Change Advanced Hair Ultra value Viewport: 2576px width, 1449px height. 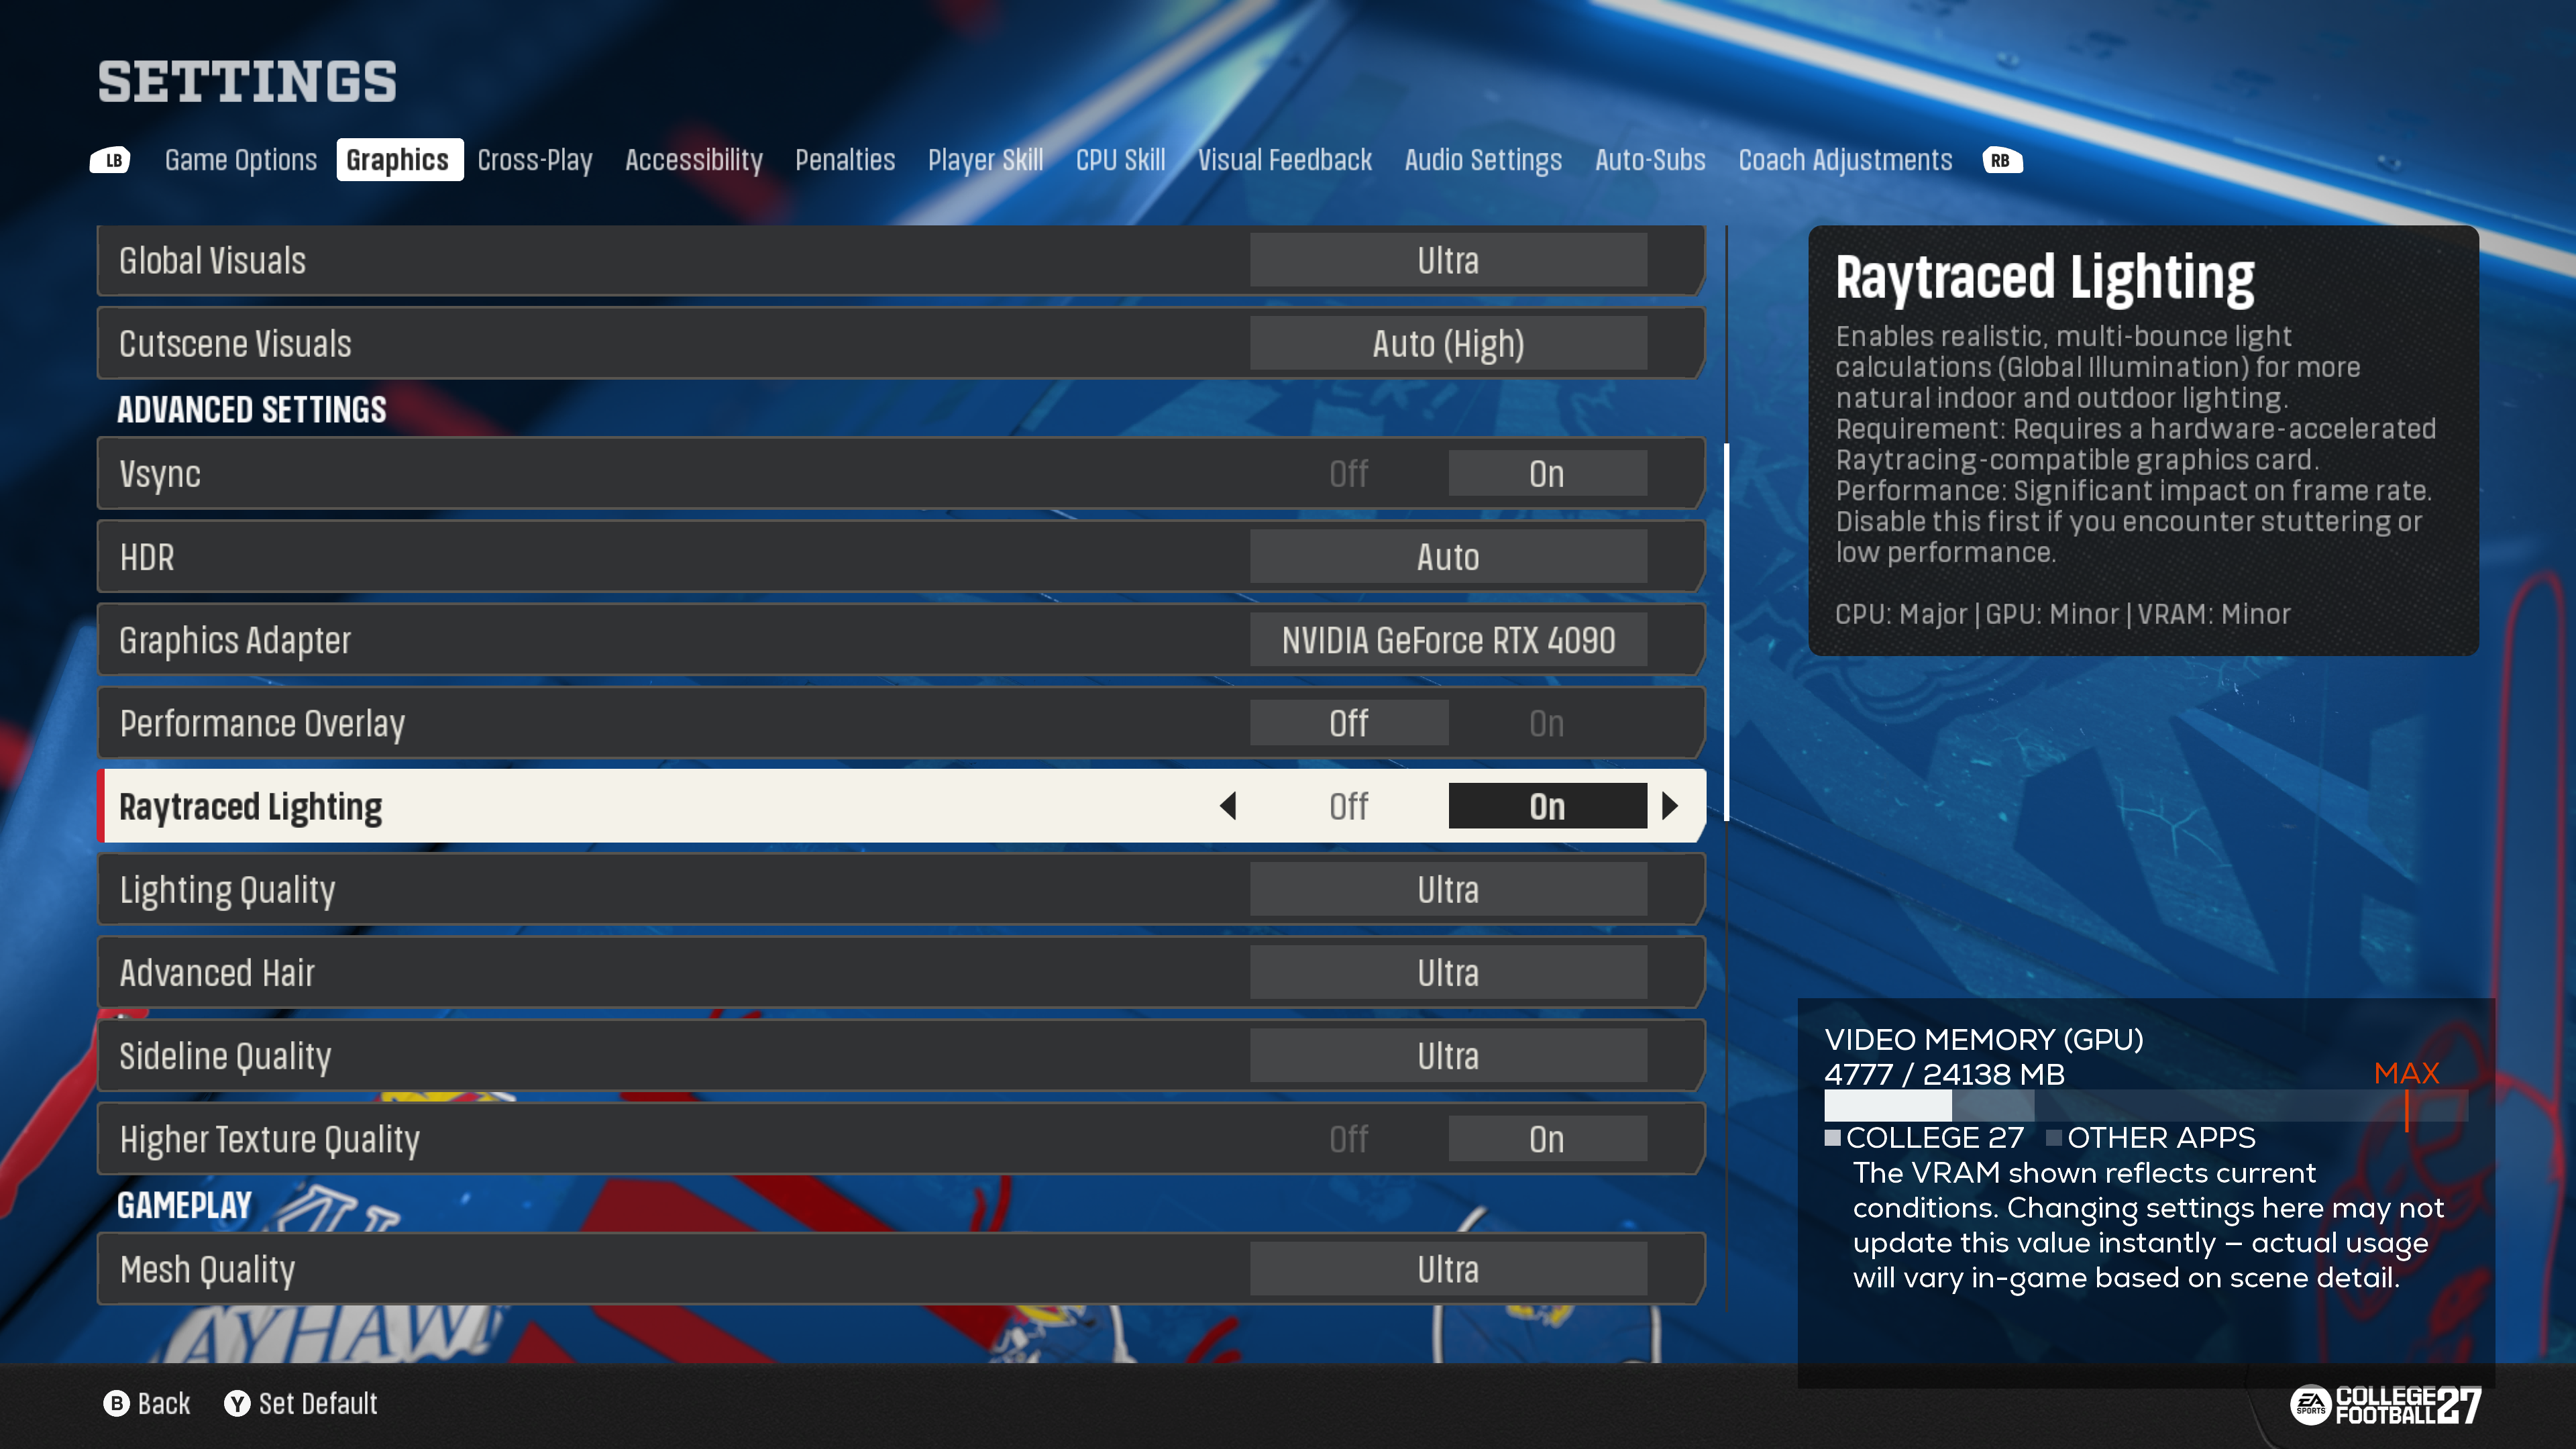tap(1448, 972)
